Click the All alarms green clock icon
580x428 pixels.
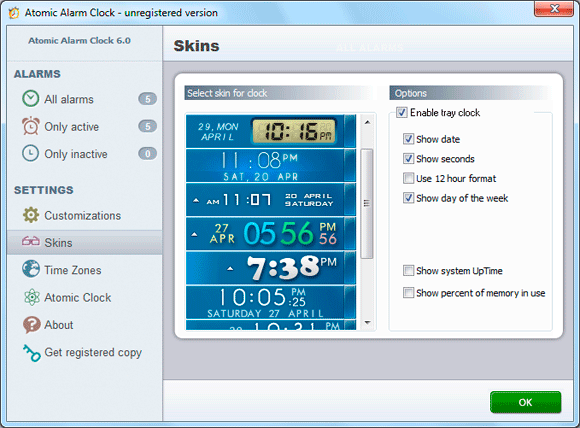(30, 99)
